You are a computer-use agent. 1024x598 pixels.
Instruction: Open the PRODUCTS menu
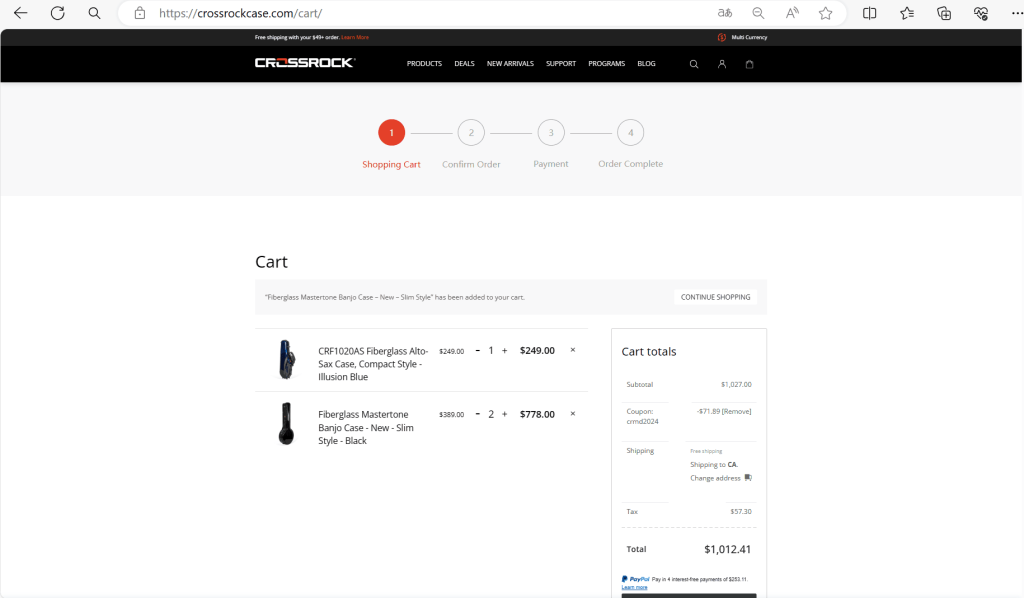click(x=424, y=64)
